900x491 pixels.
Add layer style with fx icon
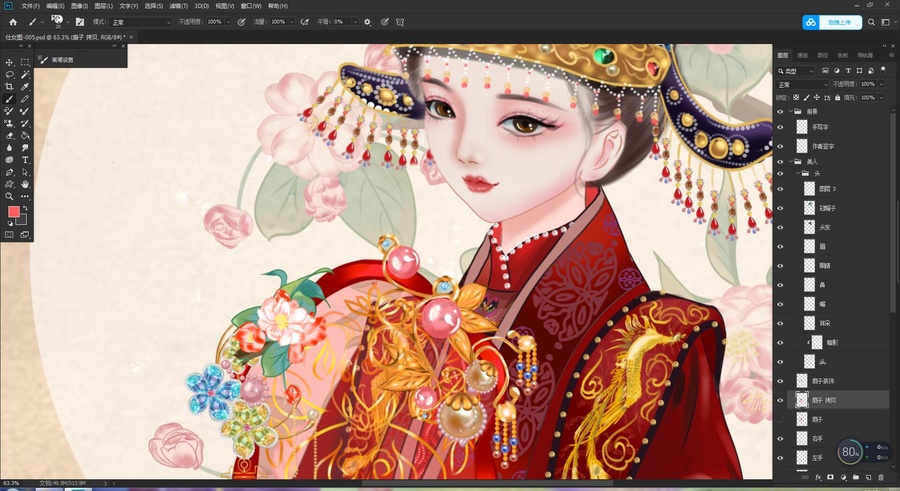(818, 477)
